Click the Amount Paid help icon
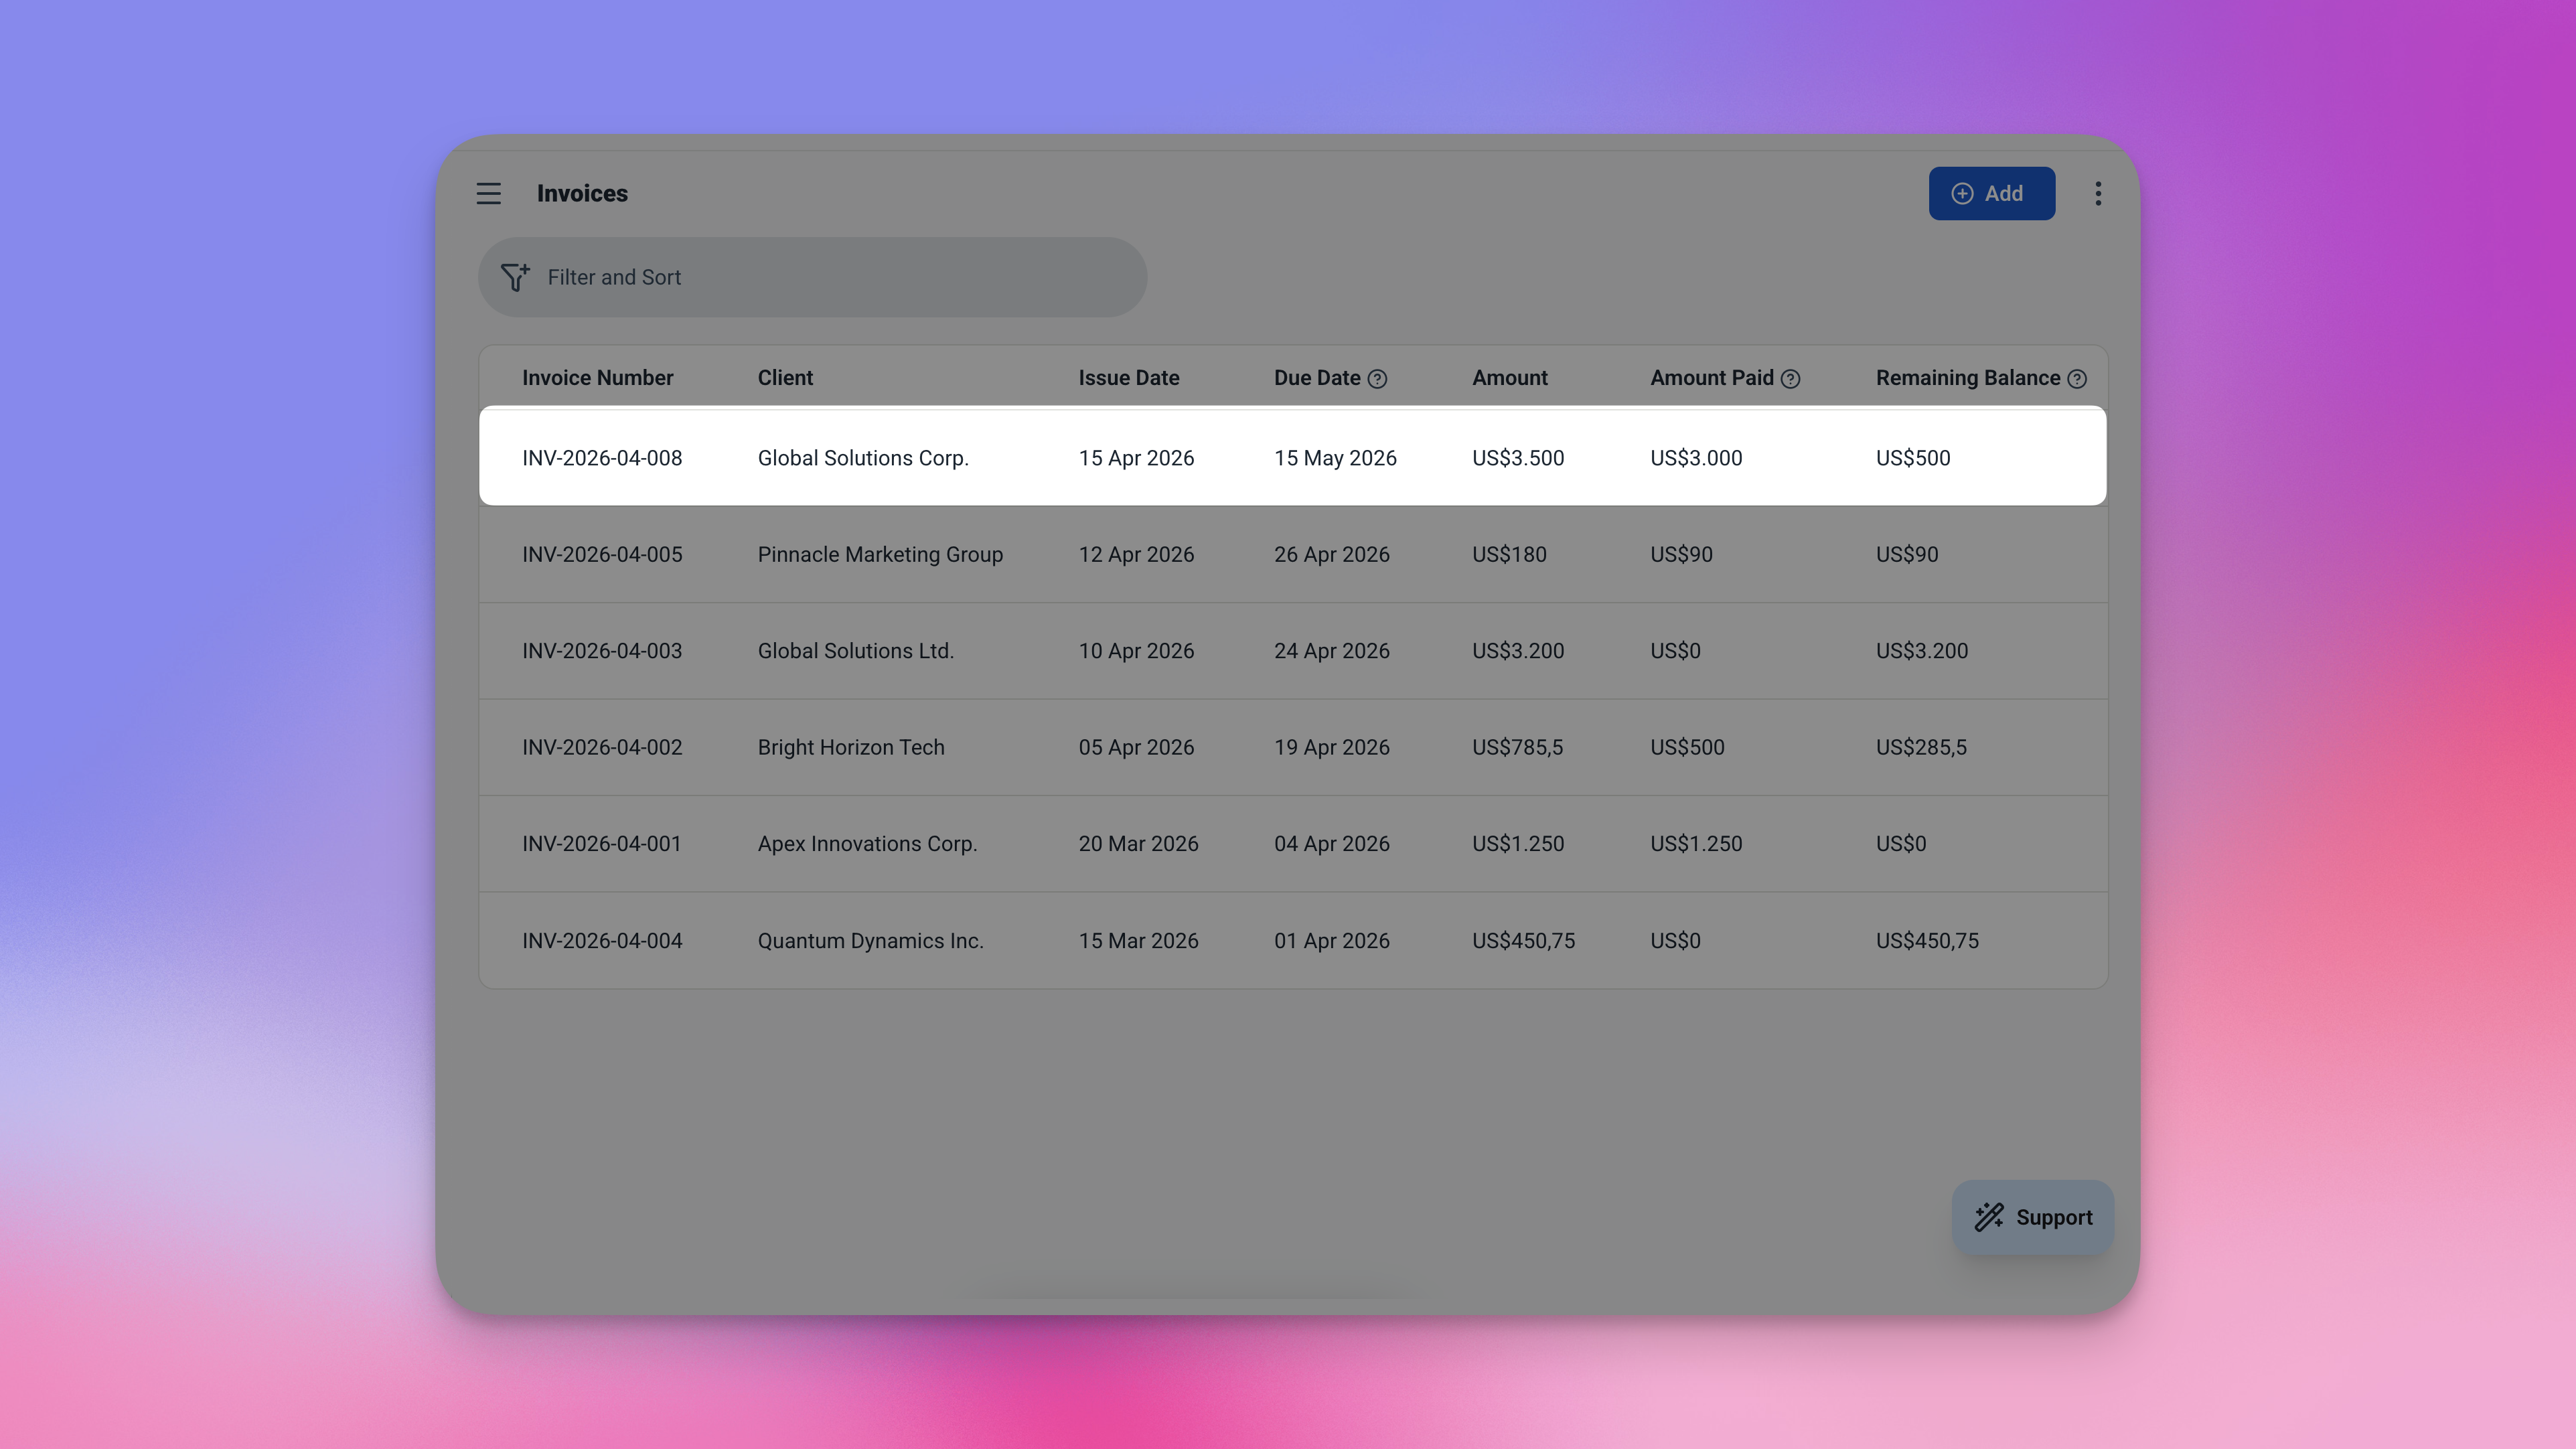Screen dimensions: 2576x1449 point(1790,379)
